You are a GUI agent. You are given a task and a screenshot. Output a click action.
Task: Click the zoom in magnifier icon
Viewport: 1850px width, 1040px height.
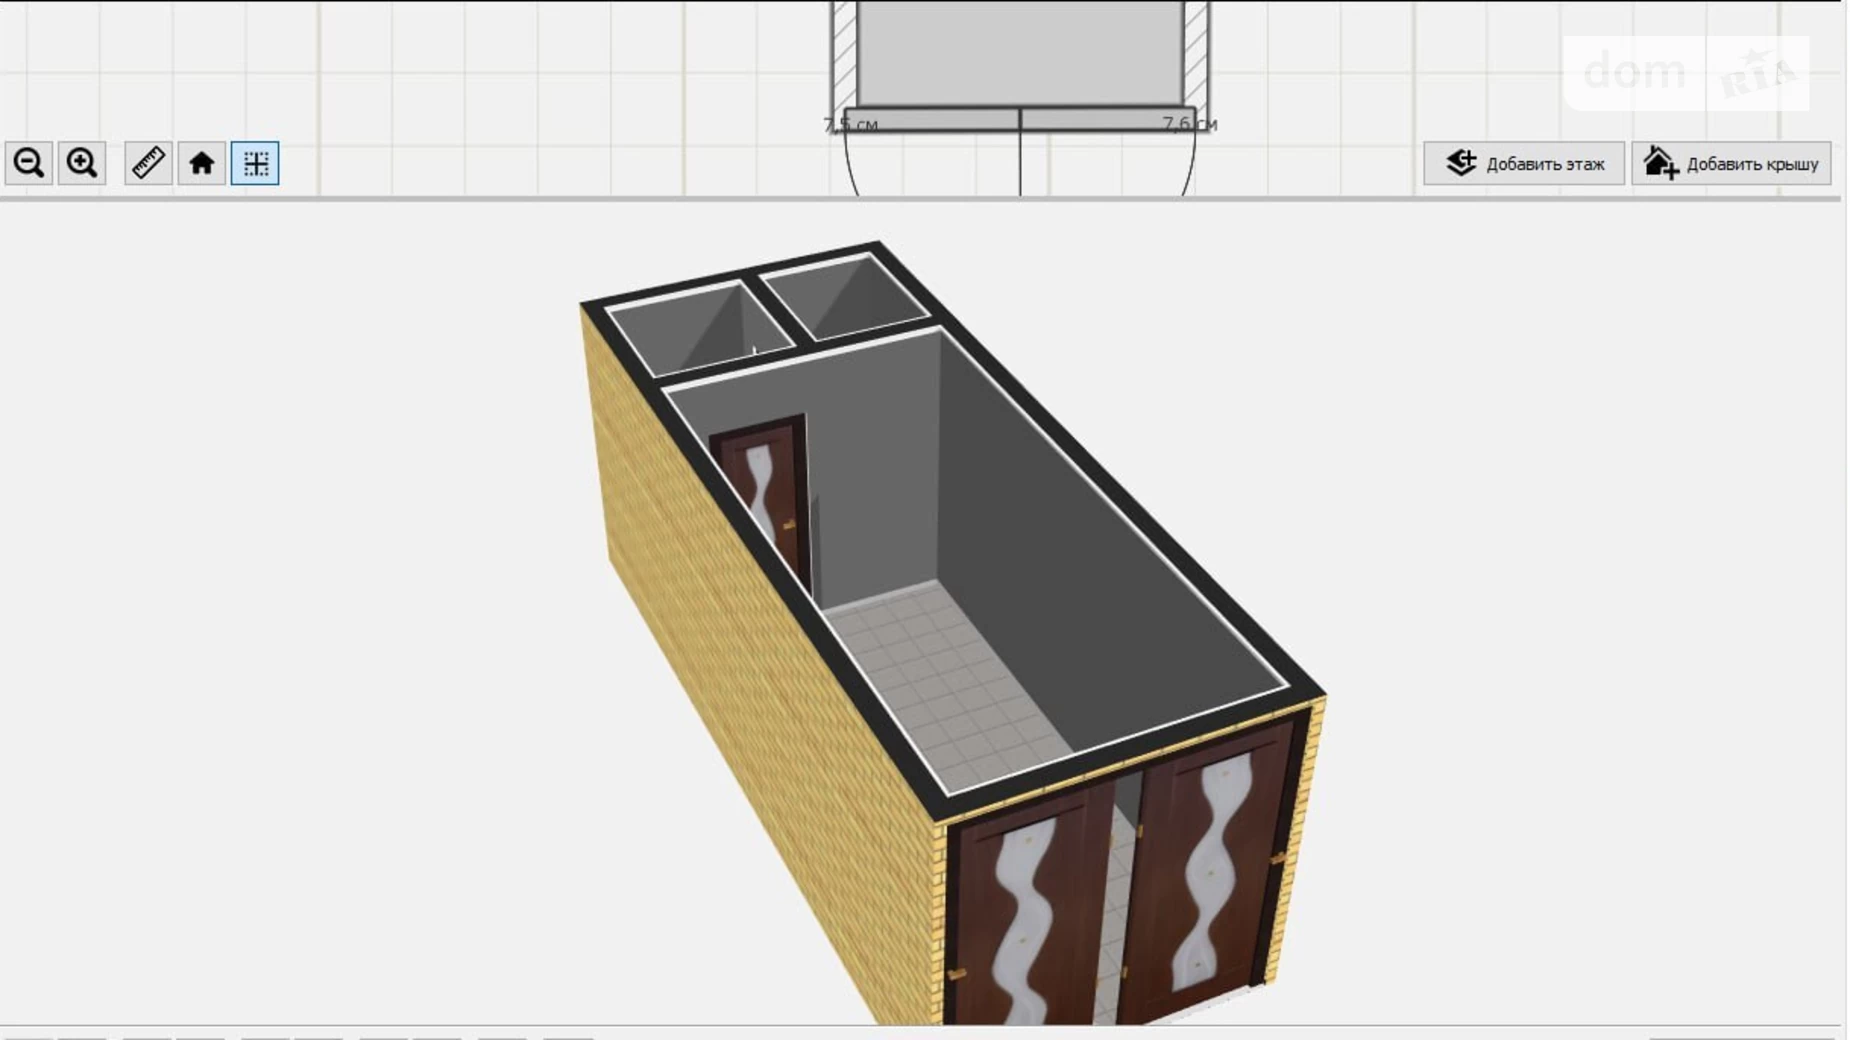(82, 163)
